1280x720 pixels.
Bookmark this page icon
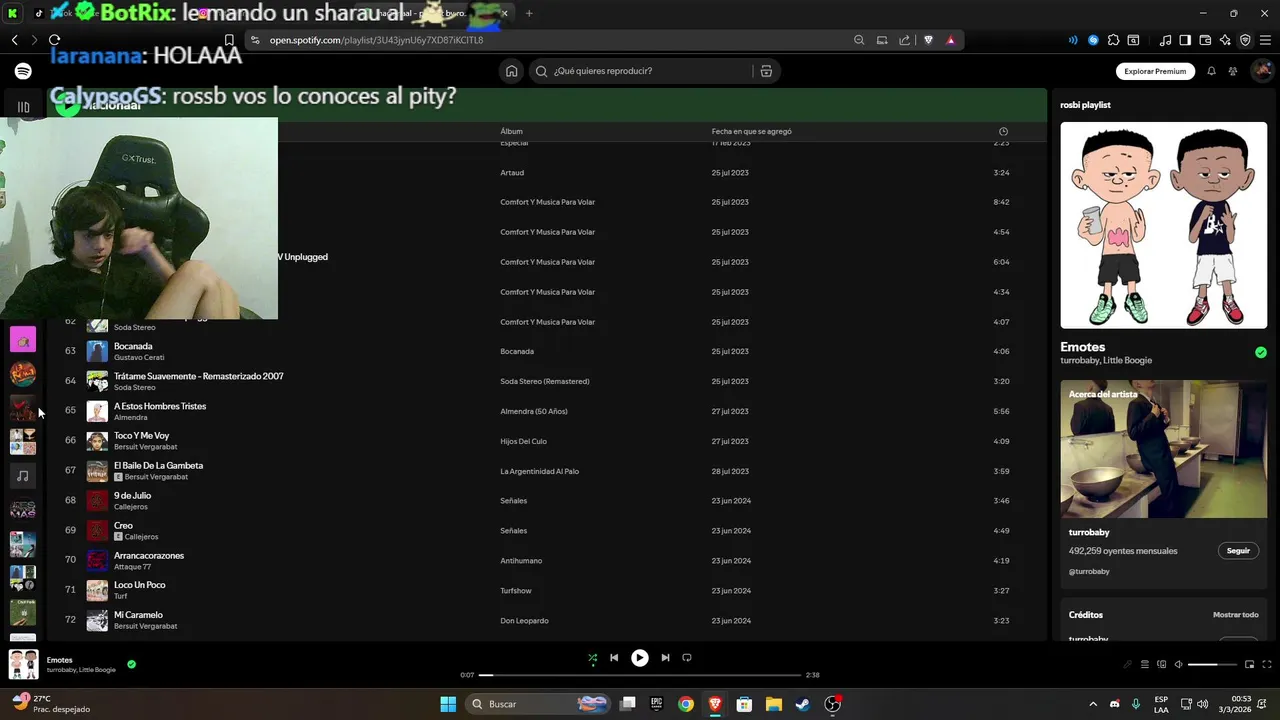tap(229, 40)
